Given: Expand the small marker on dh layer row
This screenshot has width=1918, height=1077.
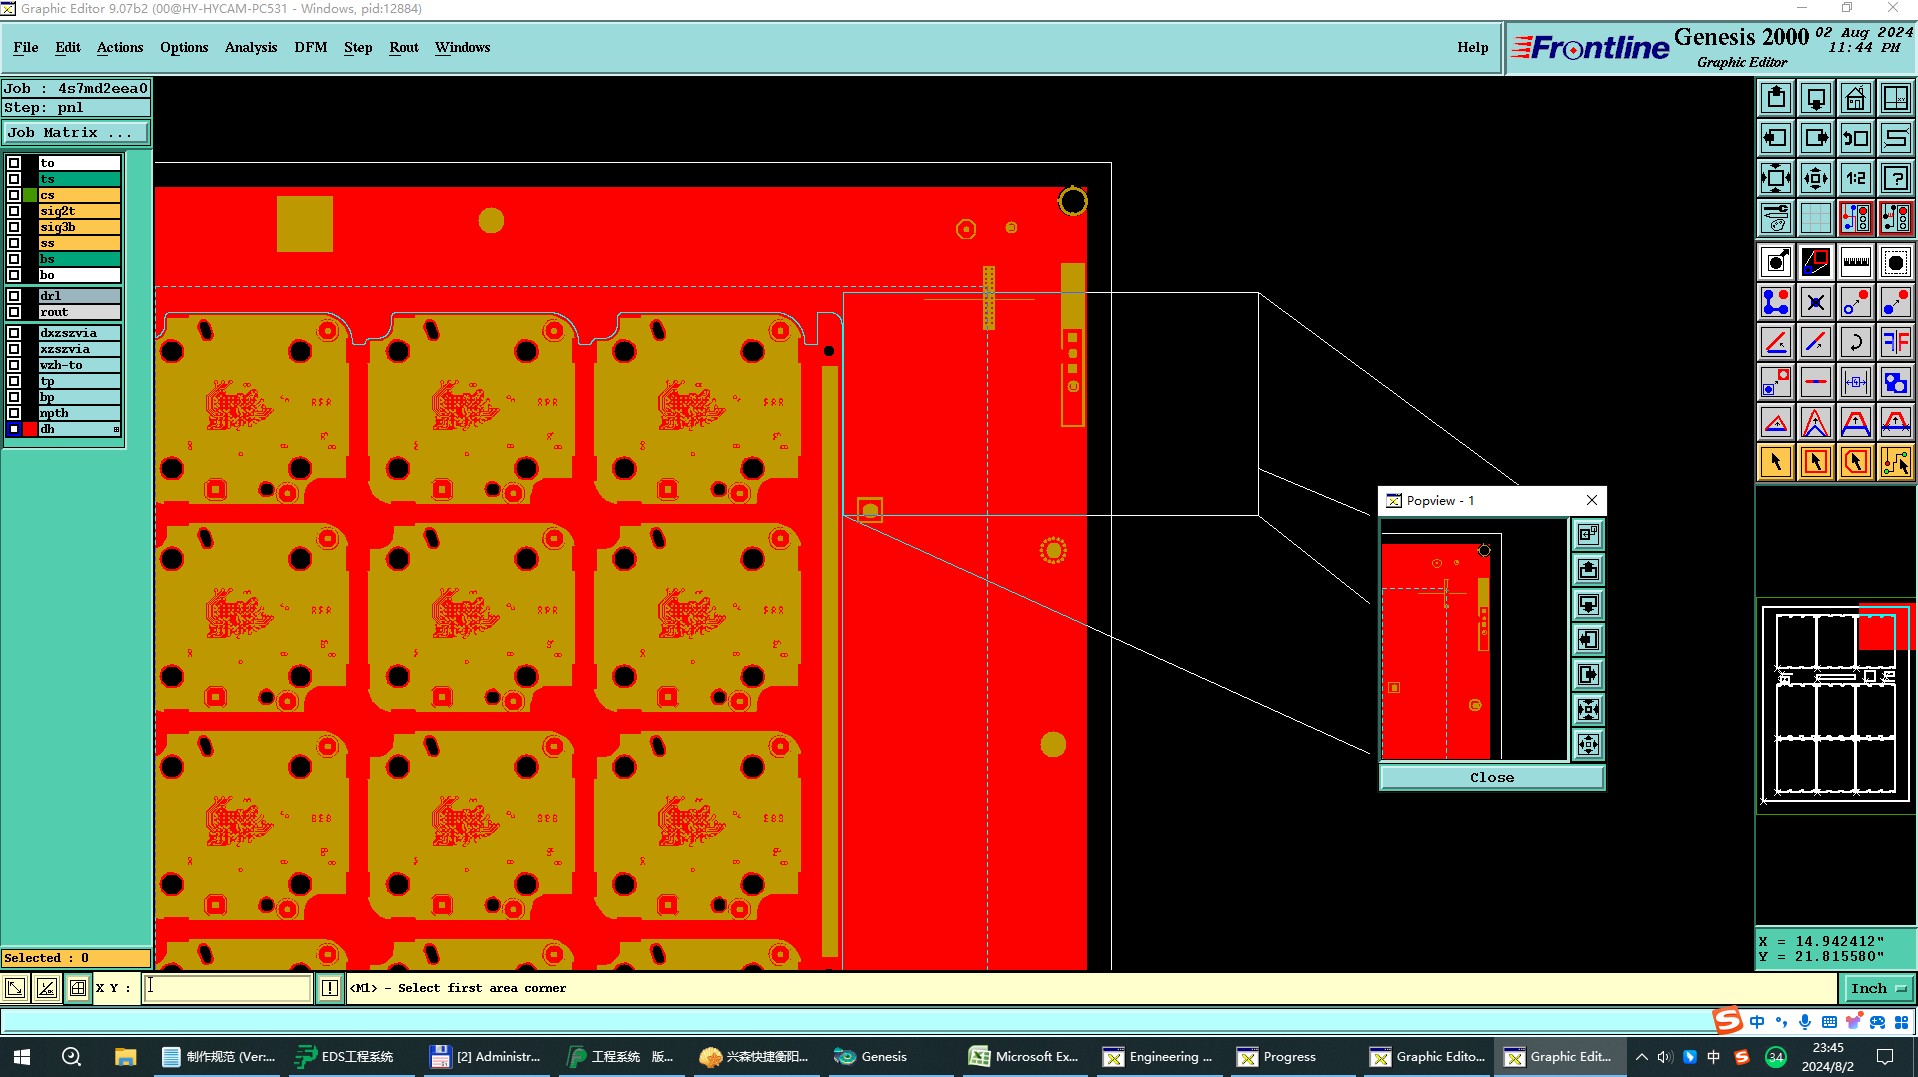Looking at the screenshot, I should point(116,429).
